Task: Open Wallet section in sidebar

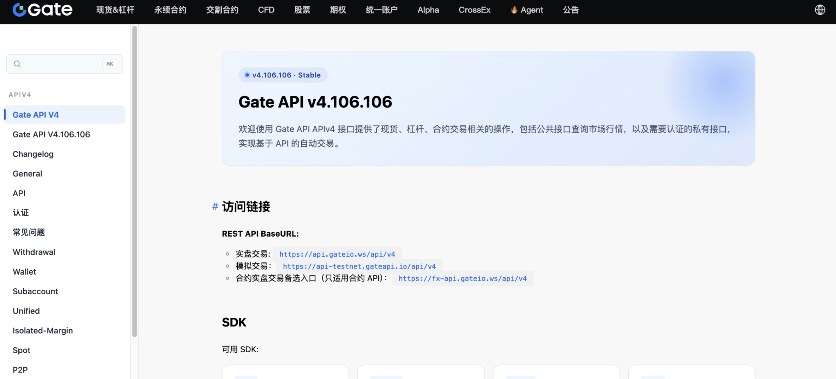Action: pyautogui.click(x=25, y=272)
